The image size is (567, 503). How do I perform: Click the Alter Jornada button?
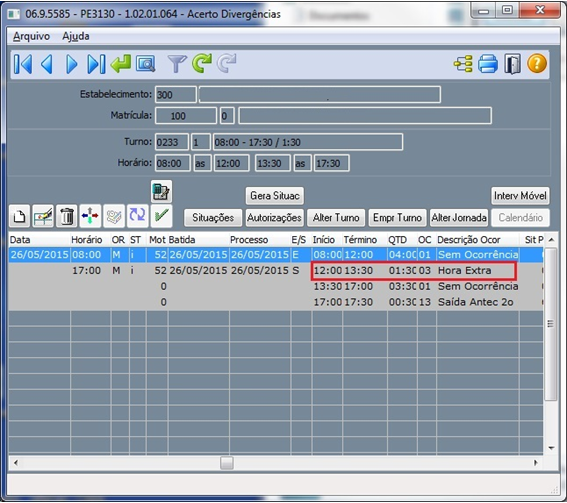[459, 218]
